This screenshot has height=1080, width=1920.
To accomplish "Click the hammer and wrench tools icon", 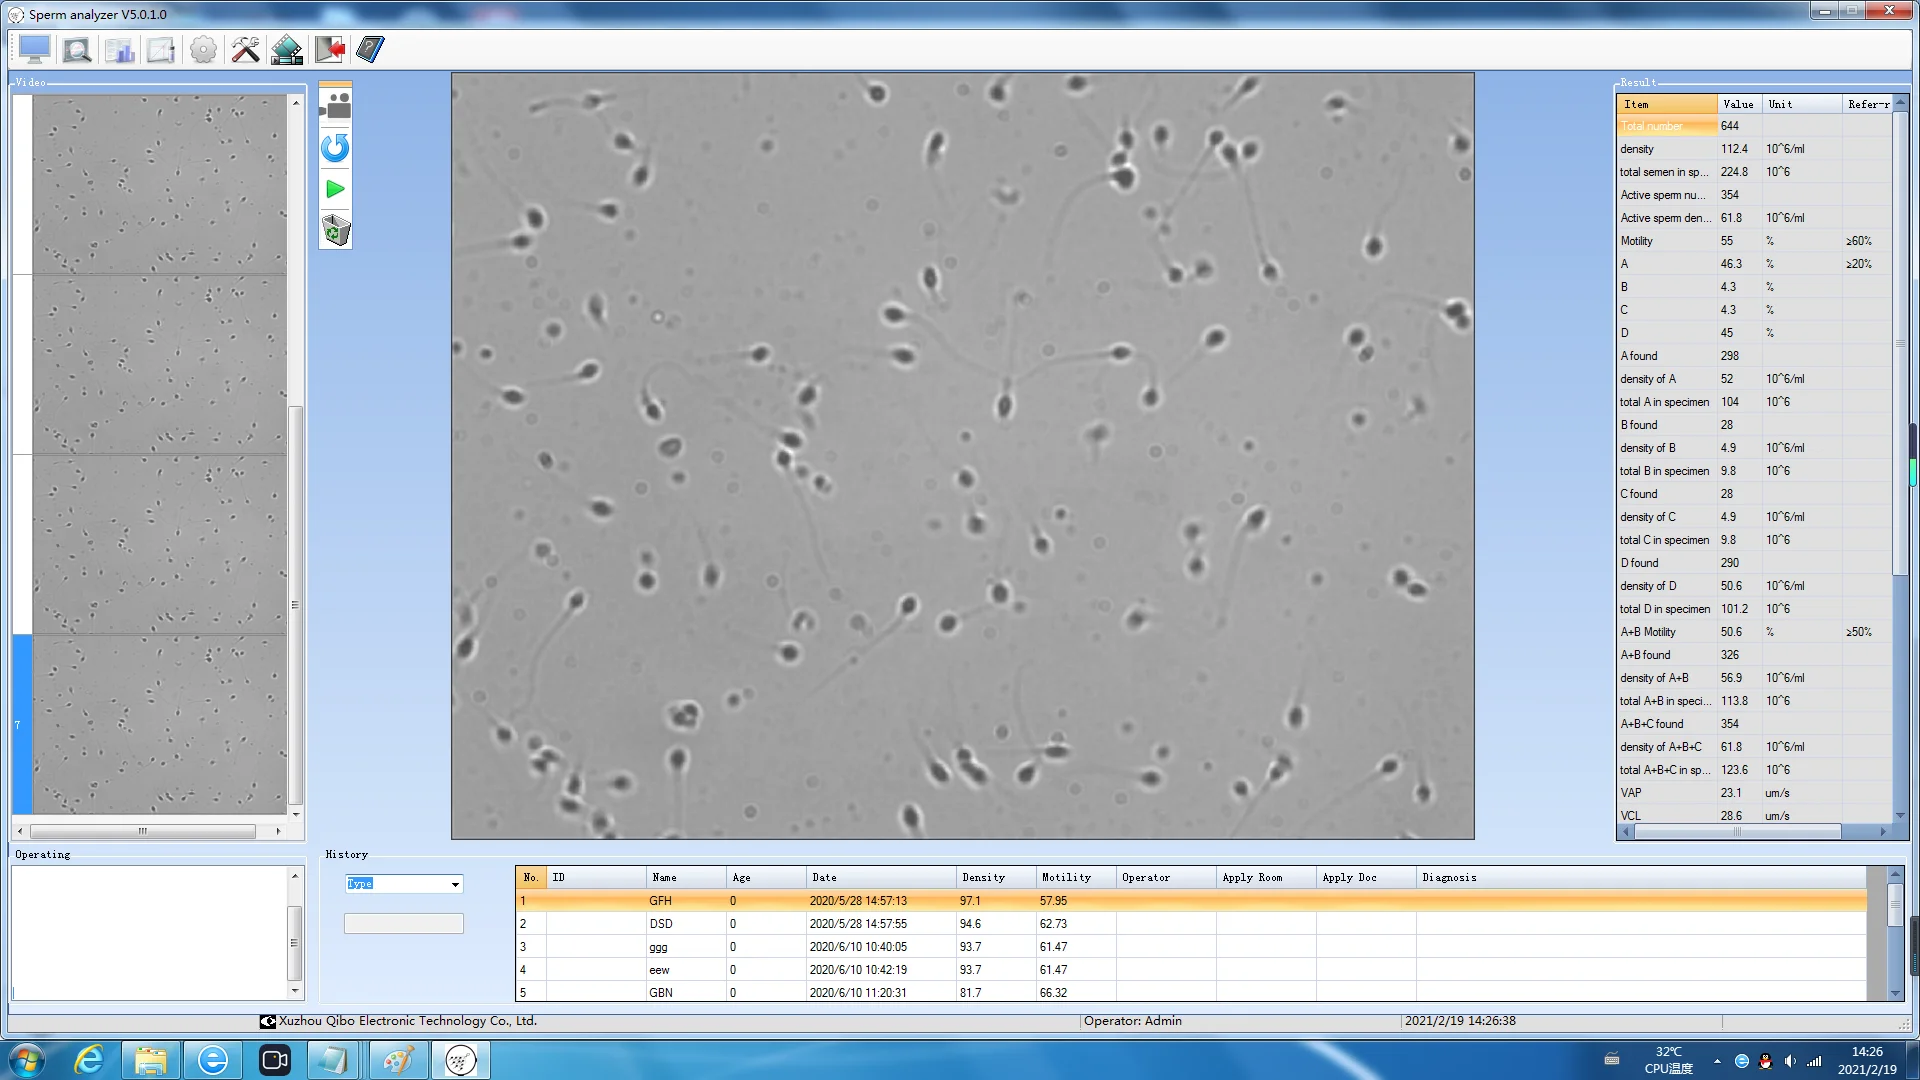I will [245, 49].
